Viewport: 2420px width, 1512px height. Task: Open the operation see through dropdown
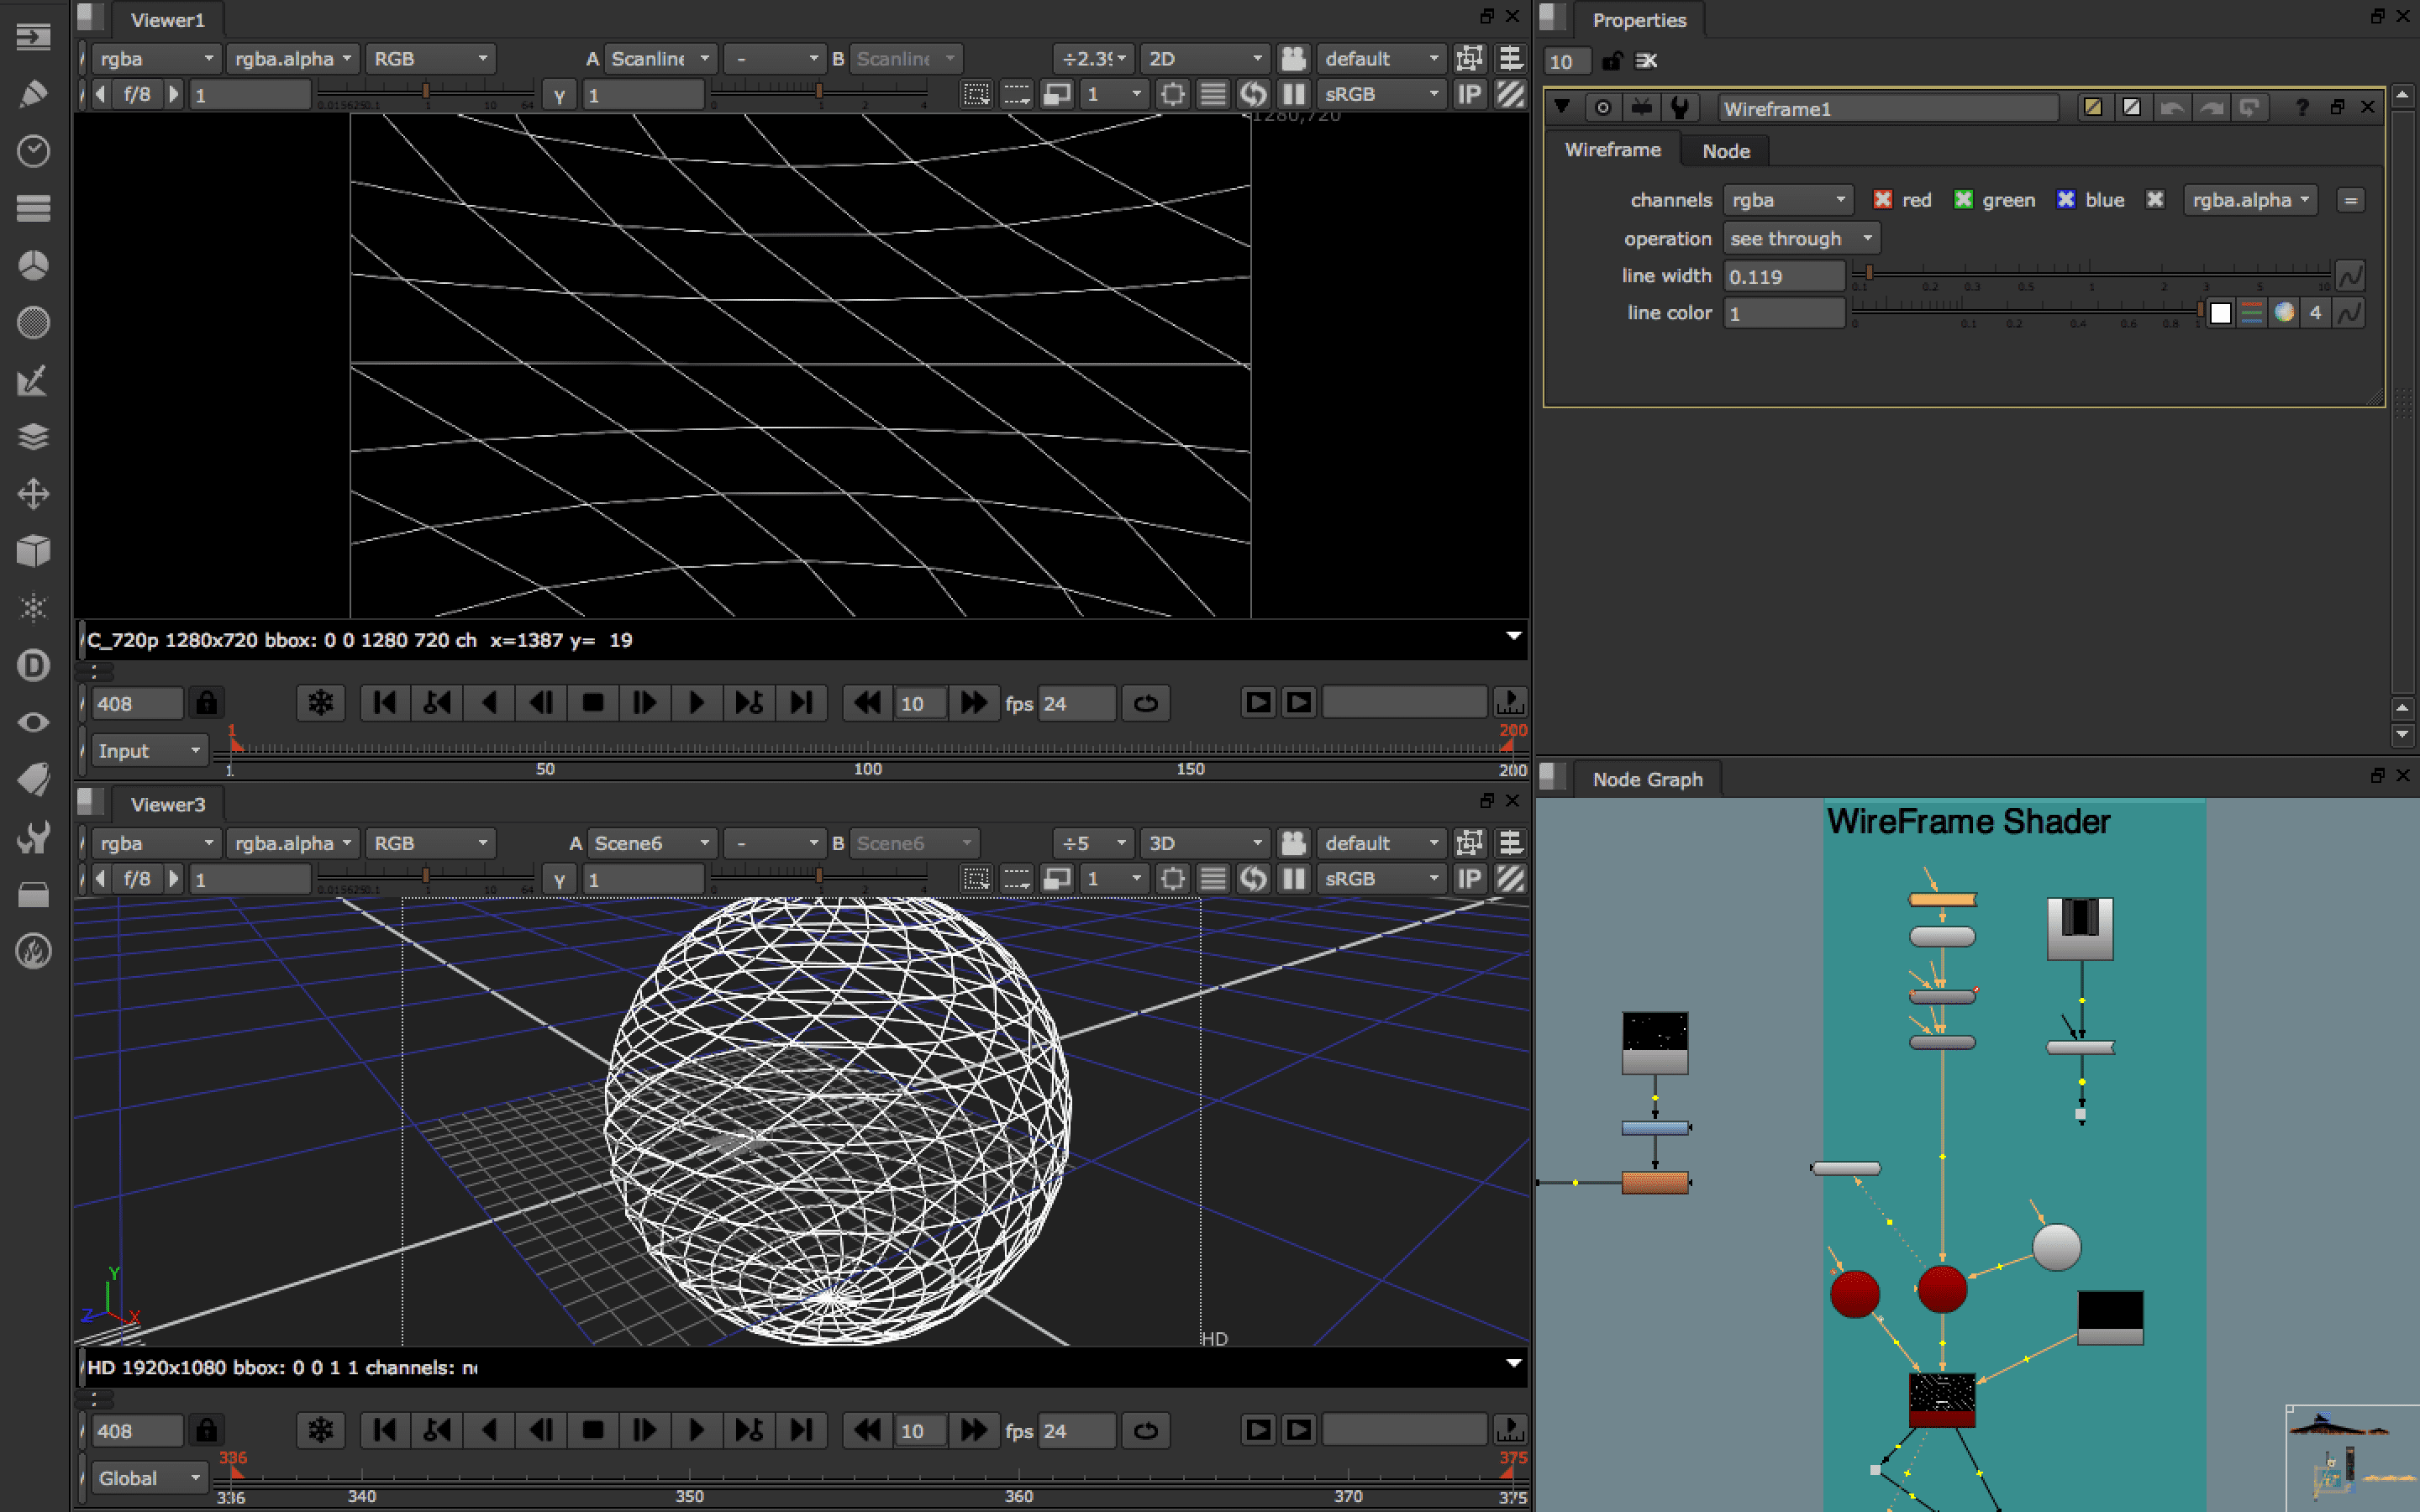[1801, 238]
